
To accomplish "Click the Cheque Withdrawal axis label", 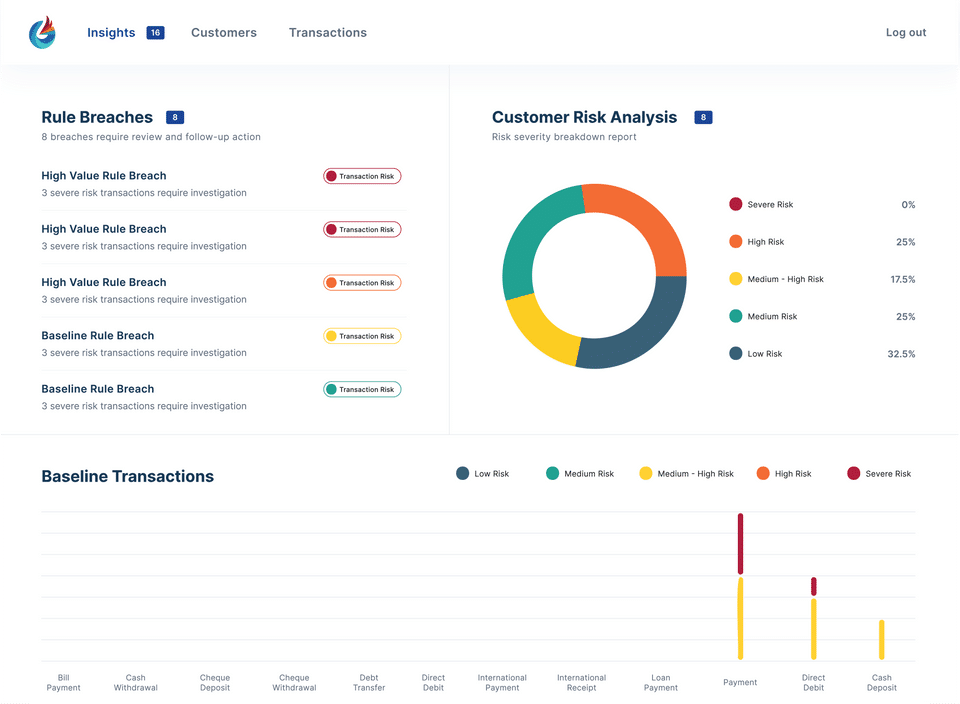I will click(x=294, y=683).
